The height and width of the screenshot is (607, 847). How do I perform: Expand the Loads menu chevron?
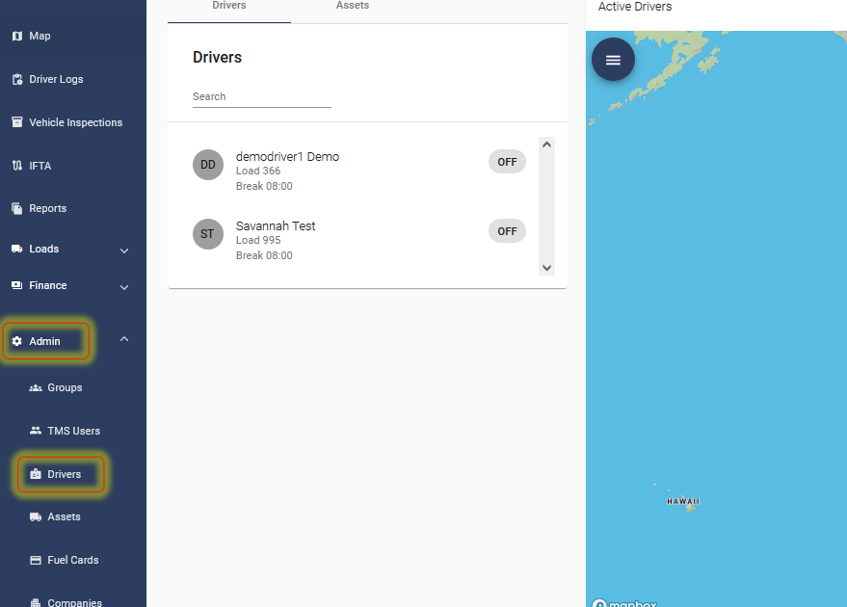(x=124, y=250)
